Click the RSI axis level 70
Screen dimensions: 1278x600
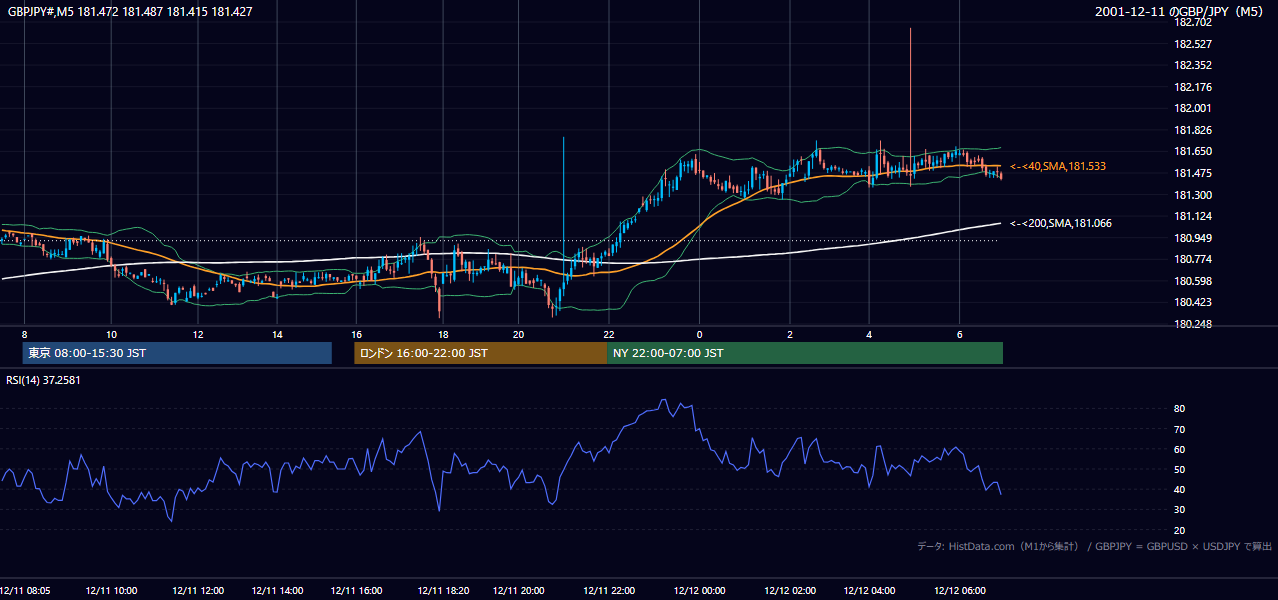(1179, 429)
